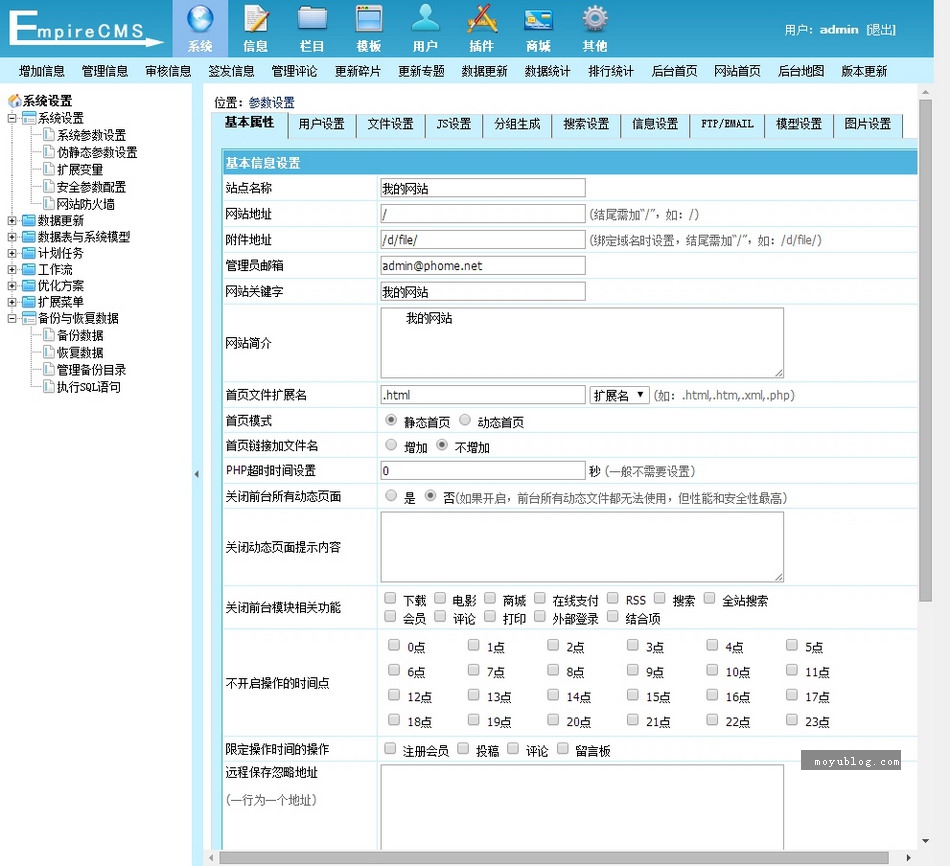Image resolution: width=950 pixels, height=866 pixels.
Task: Select 是 for 关闭前台所有动态页面
Action: coord(391,496)
